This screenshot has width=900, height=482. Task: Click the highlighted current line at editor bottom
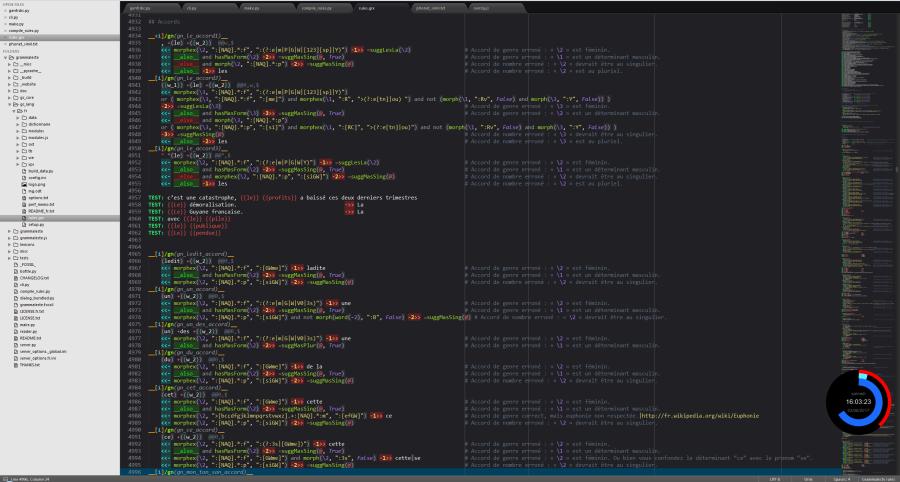coord(479,472)
